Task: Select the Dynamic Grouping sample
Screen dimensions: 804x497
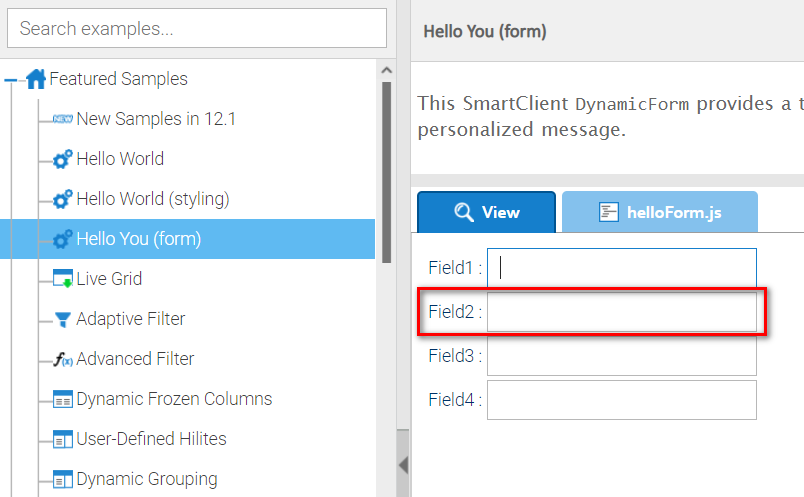Action: click(146, 479)
